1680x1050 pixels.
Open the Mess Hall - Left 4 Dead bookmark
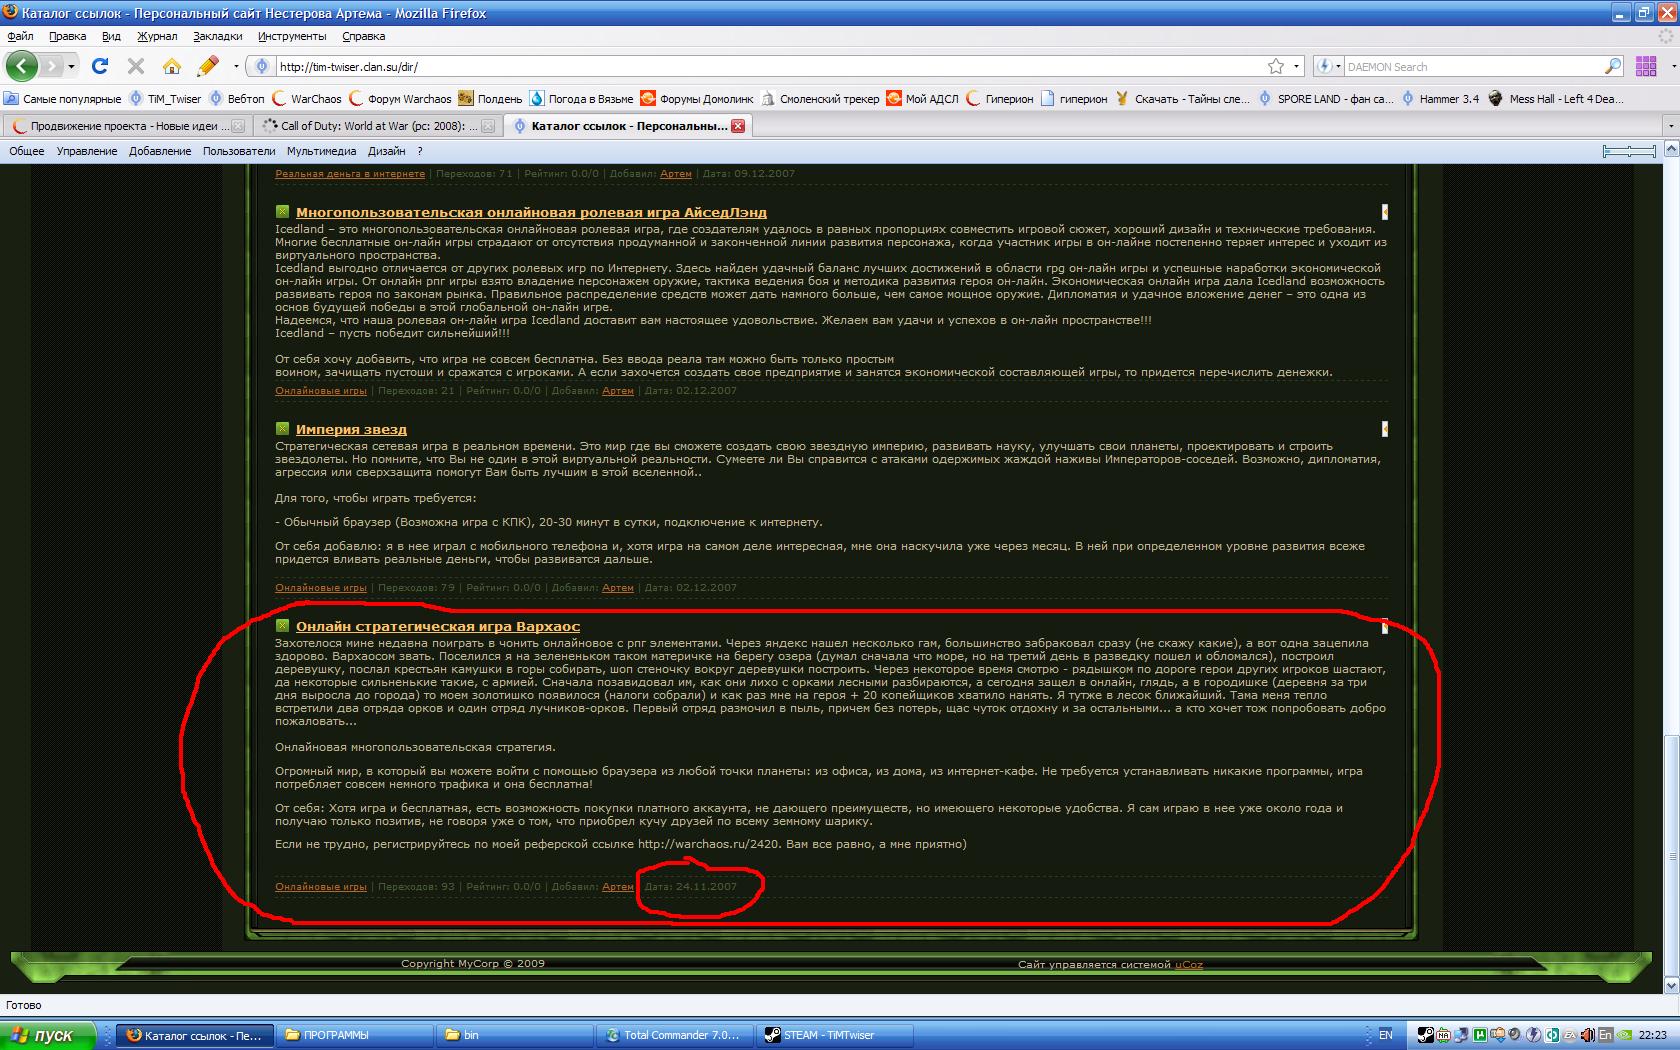pyautogui.click(x=1556, y=99)
